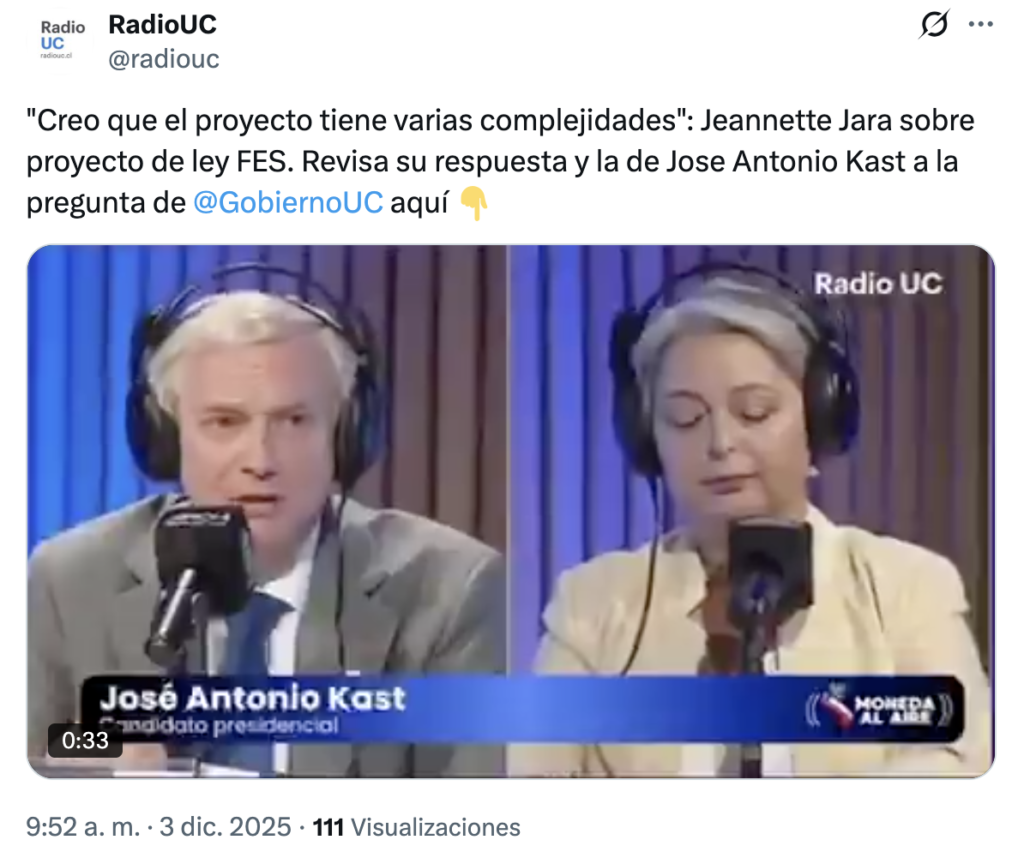This screenshot has width=1024, height=864.
Task: Open the three-dot more options menu
Action: 980,25
